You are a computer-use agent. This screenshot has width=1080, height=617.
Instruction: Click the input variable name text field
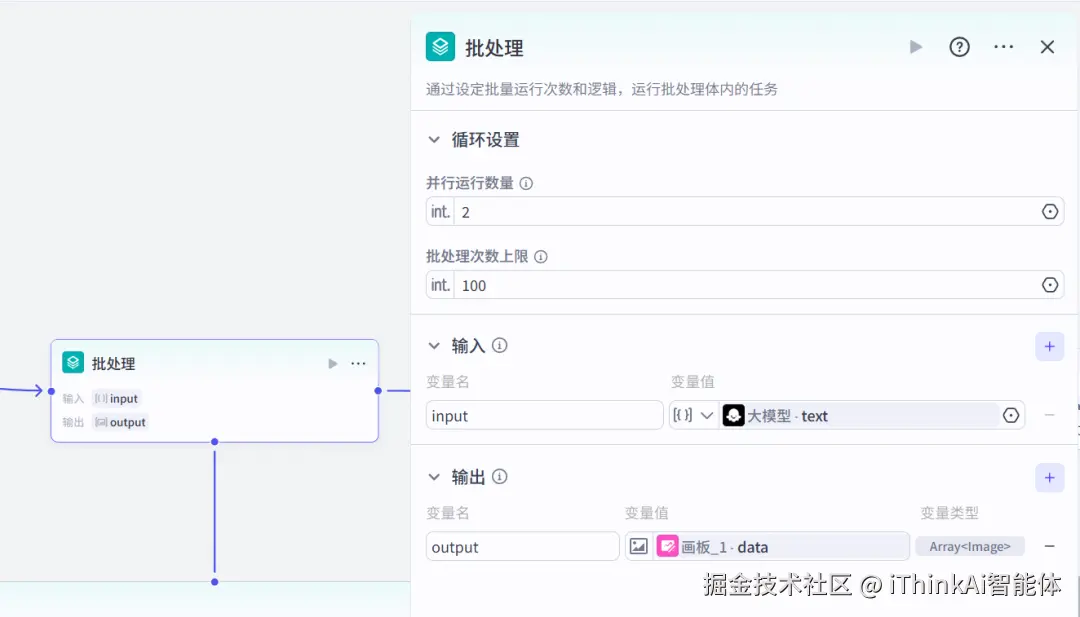(x=544, y=415)
